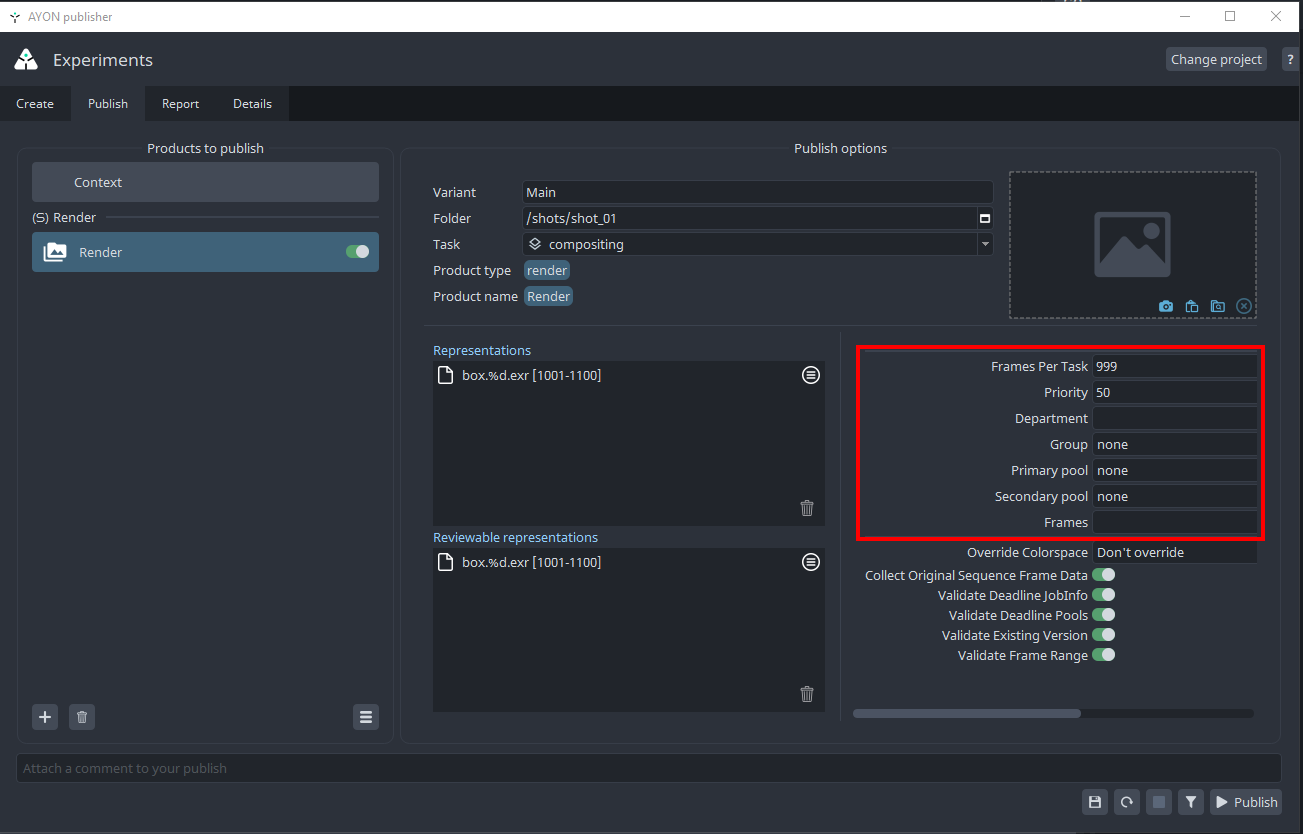This screenshot has height=834, width=1303.
Task: Click the Change project button
Action: 1216,59
